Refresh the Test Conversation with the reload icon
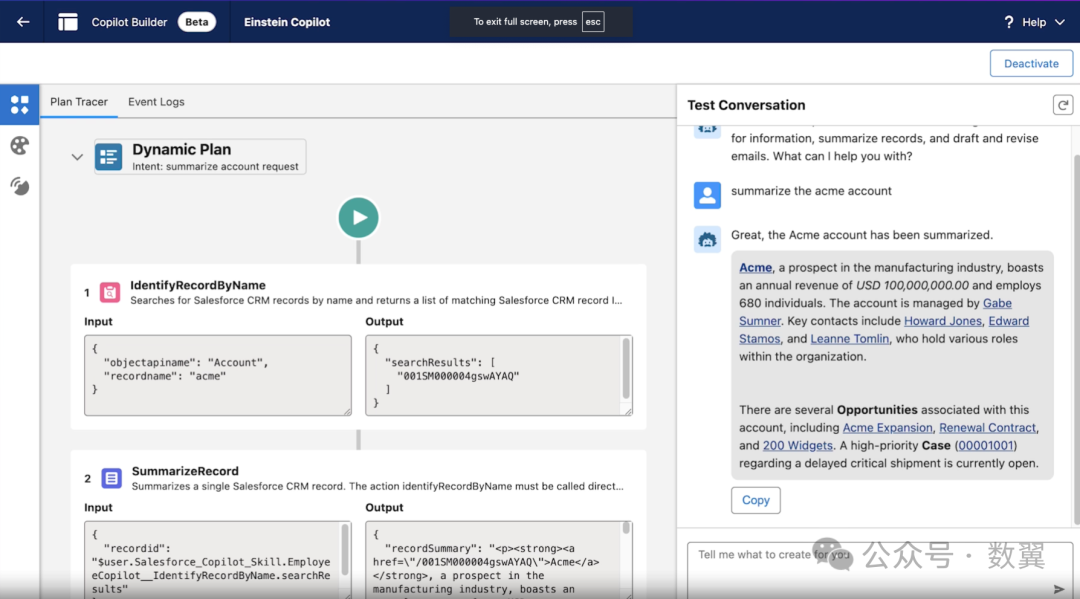Screen dimensions: 1080x599 tap(1063, 105)
